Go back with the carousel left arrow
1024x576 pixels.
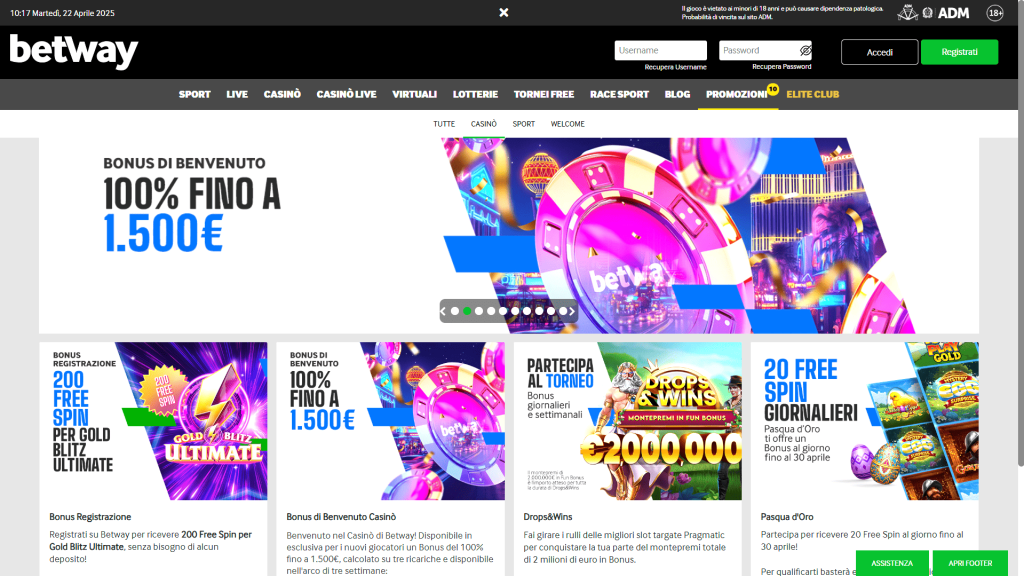pyautogui.click(x=442, y=311)
